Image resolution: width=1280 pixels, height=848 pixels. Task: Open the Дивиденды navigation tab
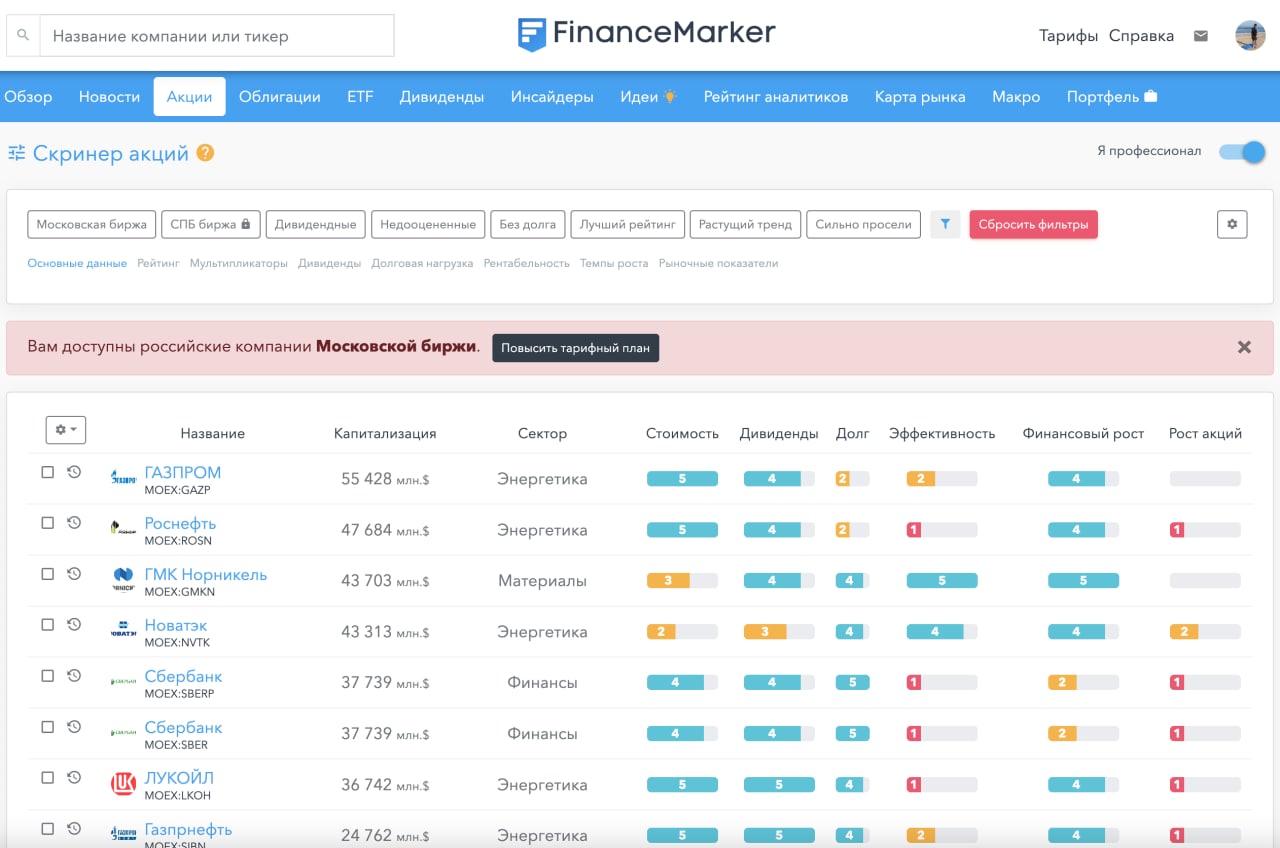[x=442, y=97]
